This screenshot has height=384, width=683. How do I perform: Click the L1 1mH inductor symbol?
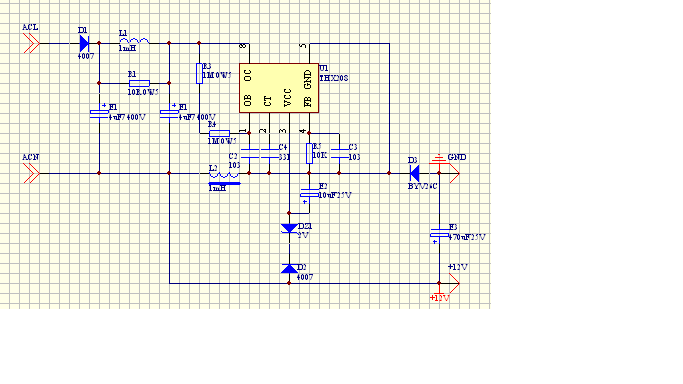134,41
